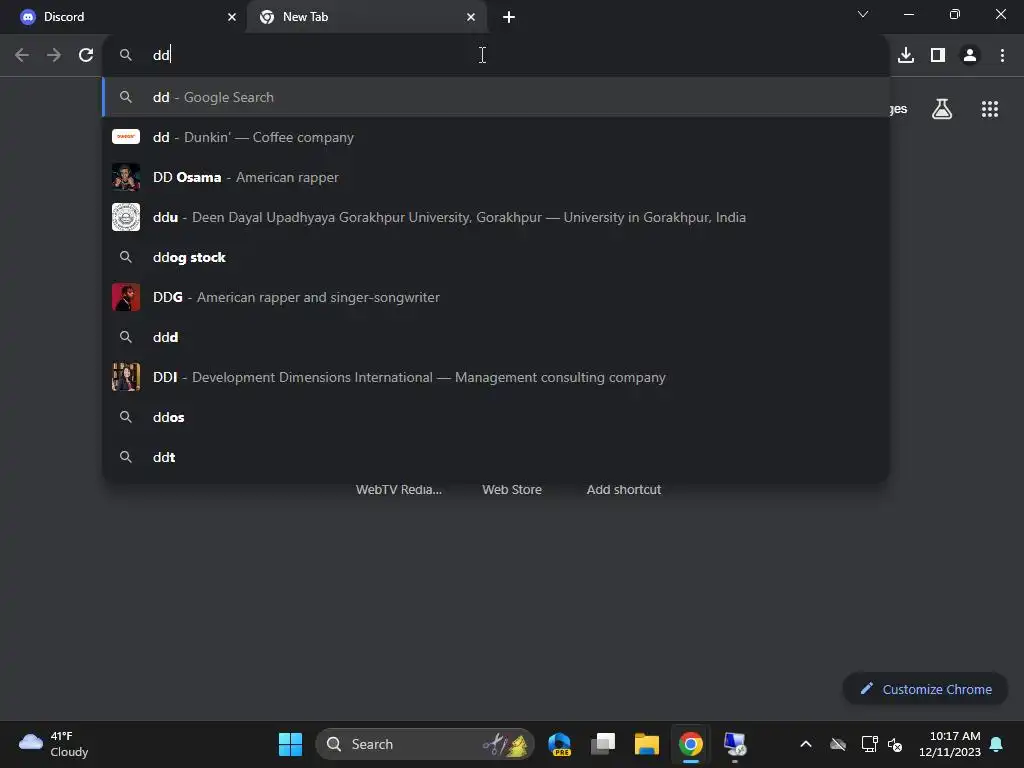Image resolution: width=1024 pixels, height=768 pixels.
Task: Click the DD Osama photo thumbnail
Action: tap(126, 177)
